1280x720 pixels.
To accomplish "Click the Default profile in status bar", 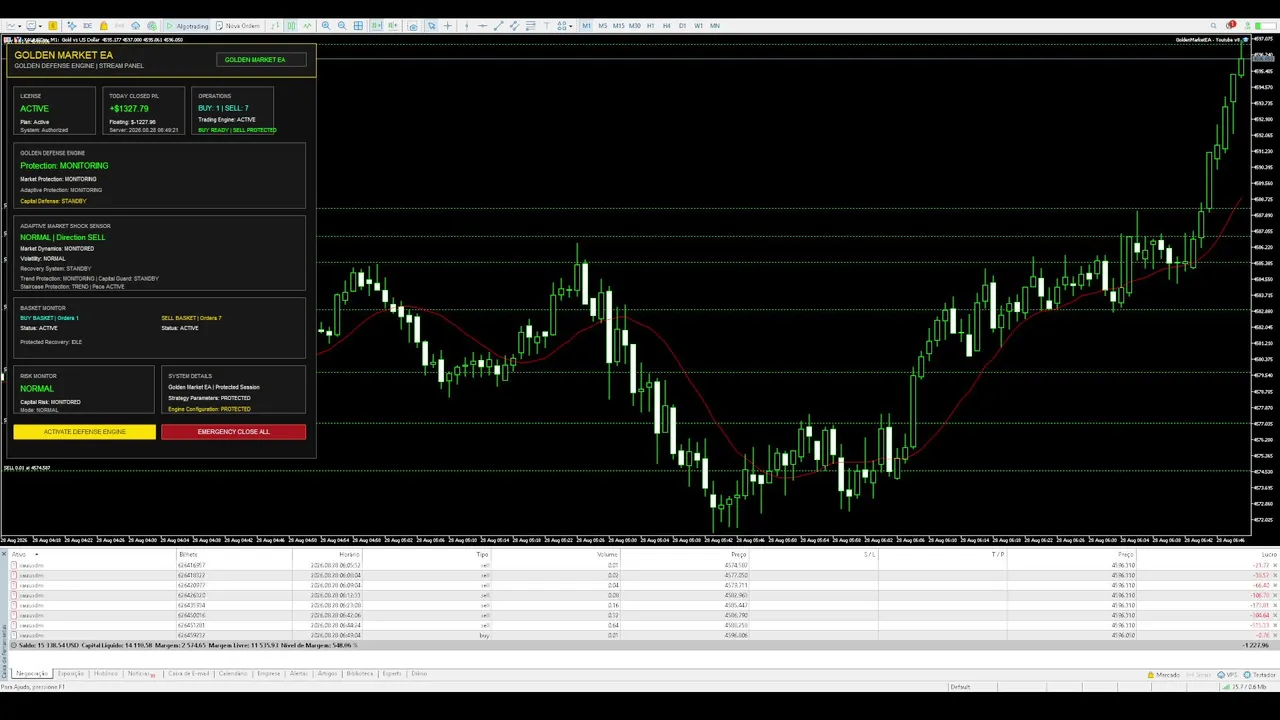I will click(960, 687).
